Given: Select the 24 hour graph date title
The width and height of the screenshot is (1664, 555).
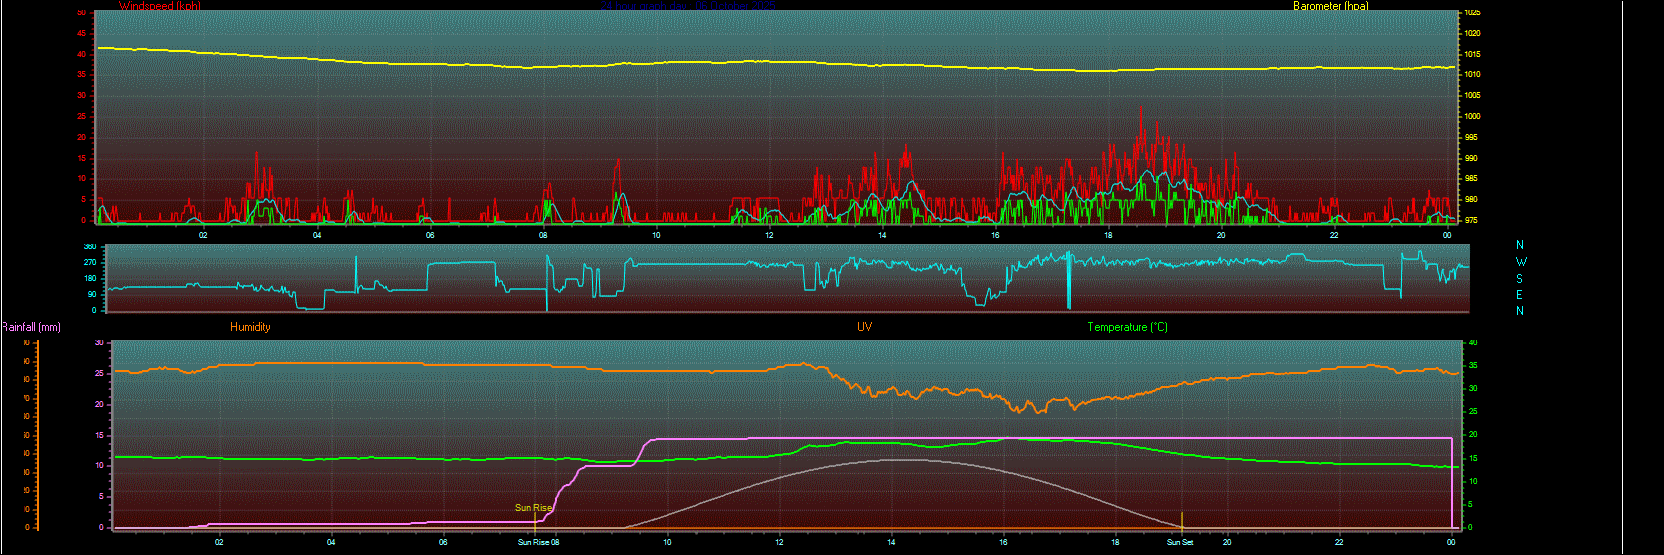Looking at the screenshot, I should [690, 6].
